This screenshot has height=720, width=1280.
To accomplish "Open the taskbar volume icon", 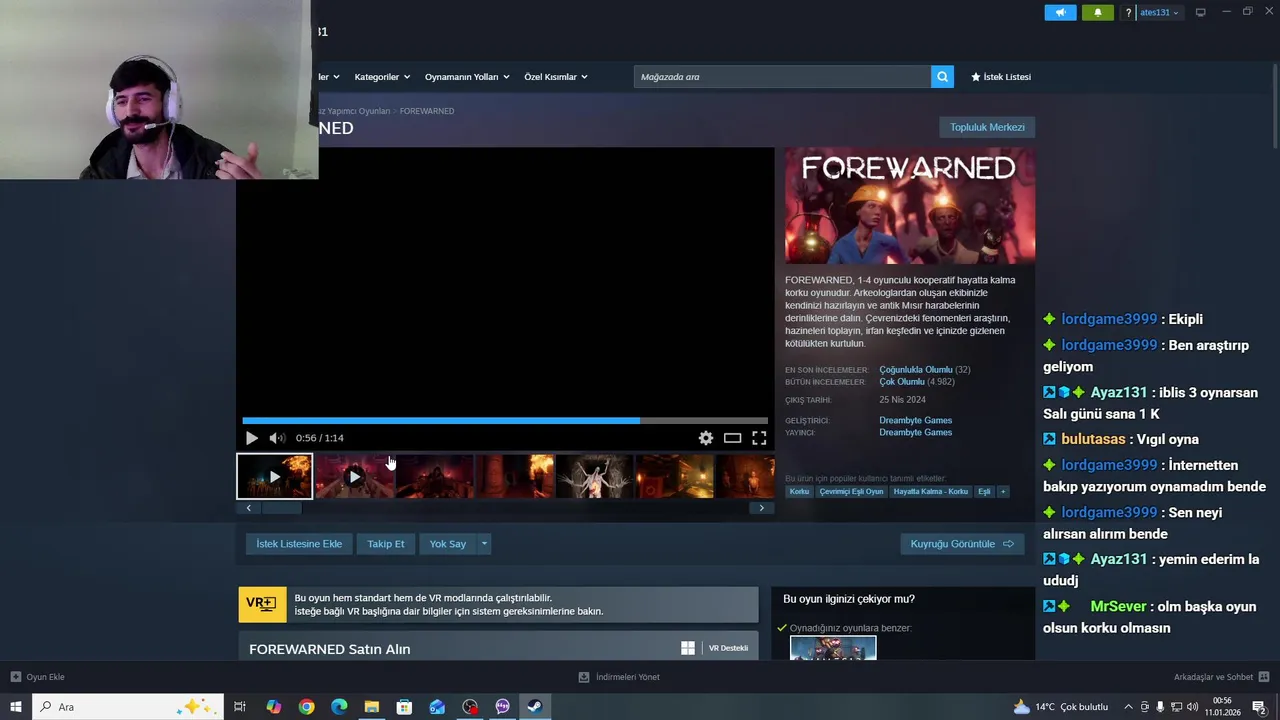I will 1192,707.
